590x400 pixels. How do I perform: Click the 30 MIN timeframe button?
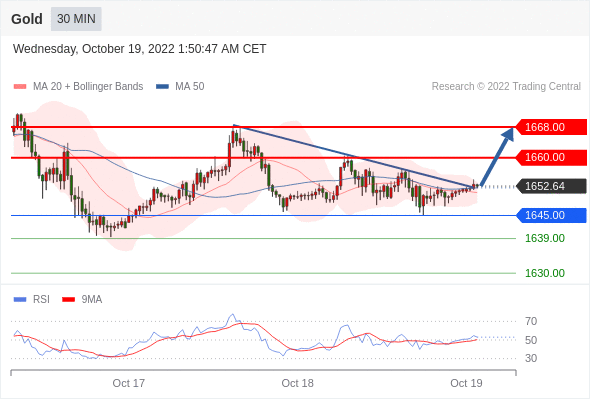click(76, 19)
